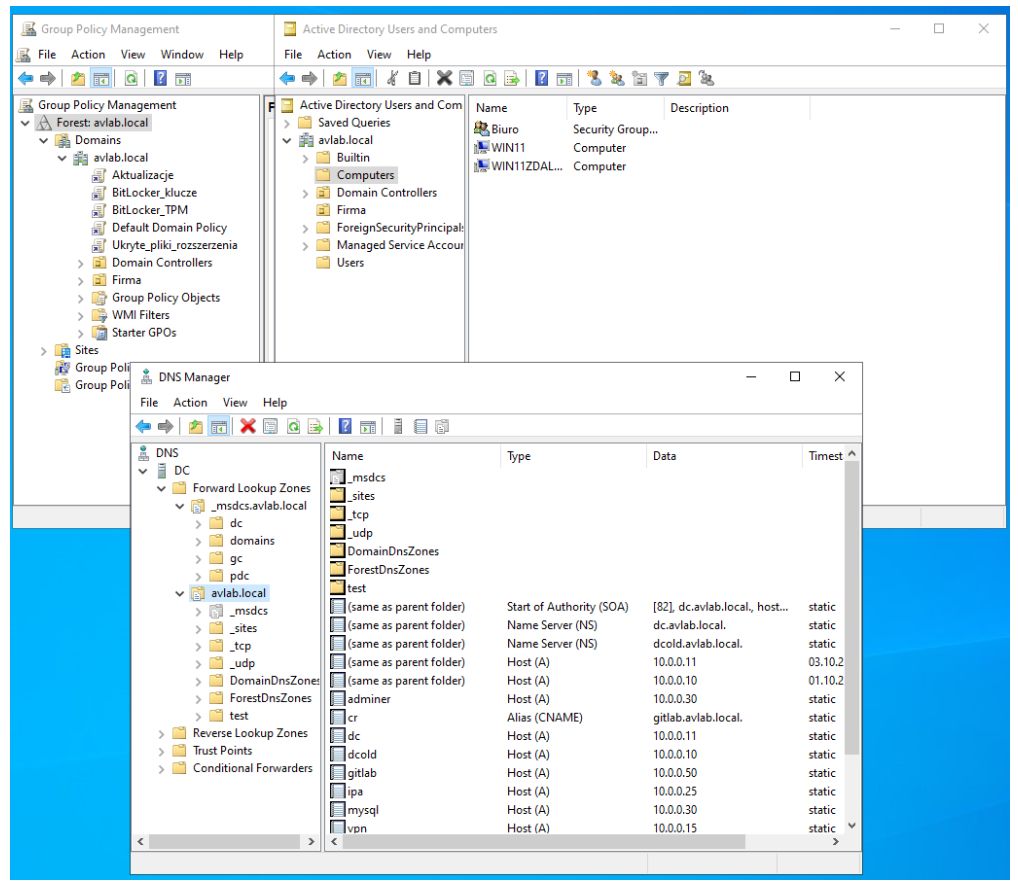1018x888 pixels.
Task: Open the Window menu in Group Policy Management
Action: 182,54
